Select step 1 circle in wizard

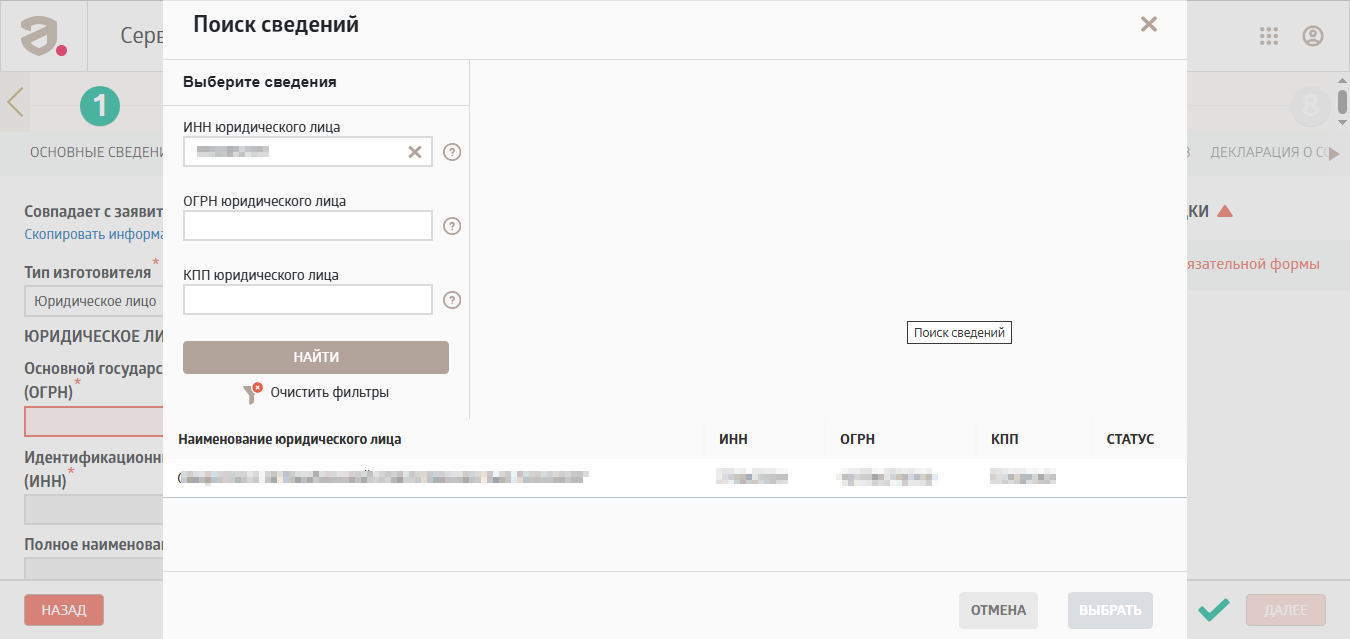tap(100, 105)
